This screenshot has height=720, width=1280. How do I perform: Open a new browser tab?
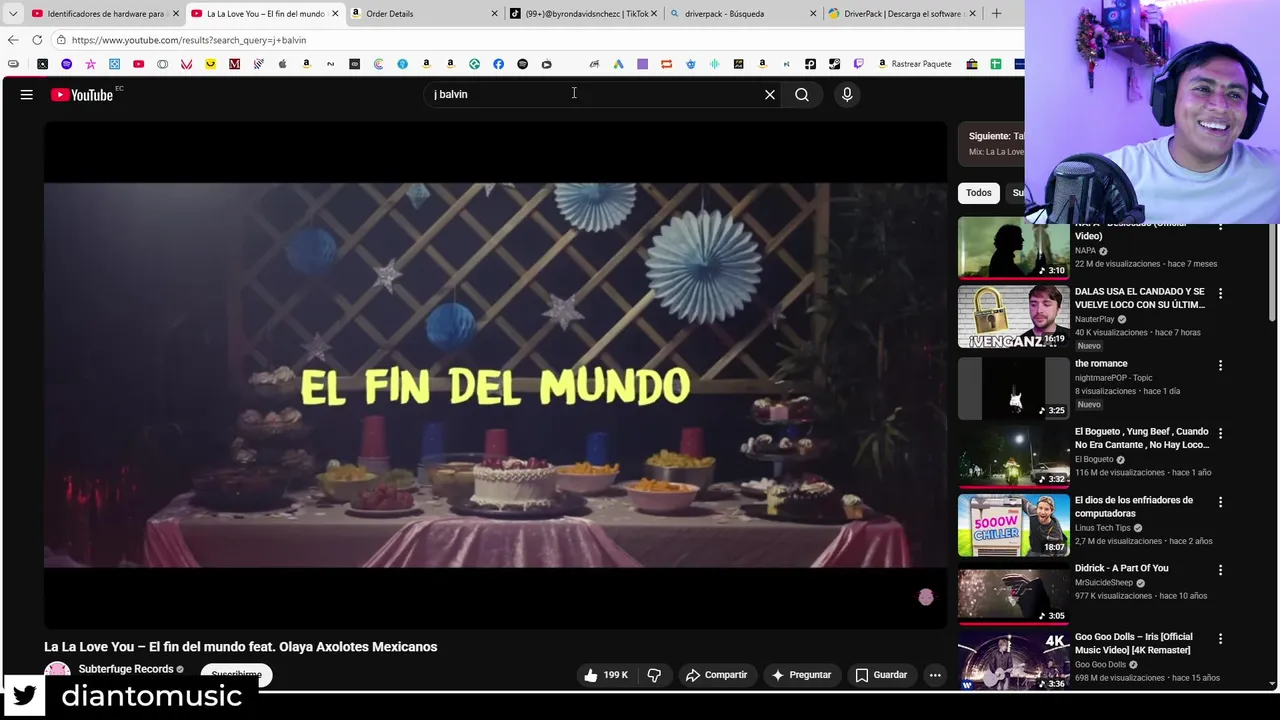996,13
